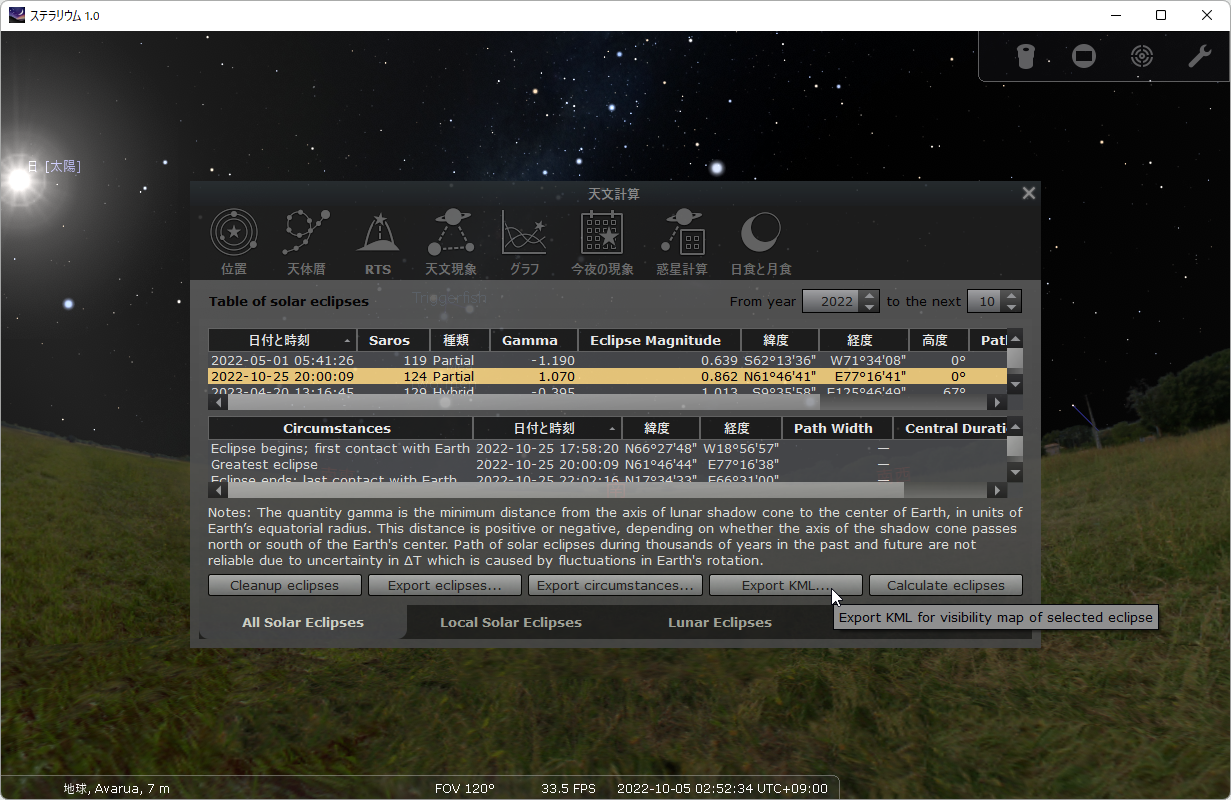1231x800 pixels.
Task: Sort the Circumstances column header
Action: tap(340, 428)
